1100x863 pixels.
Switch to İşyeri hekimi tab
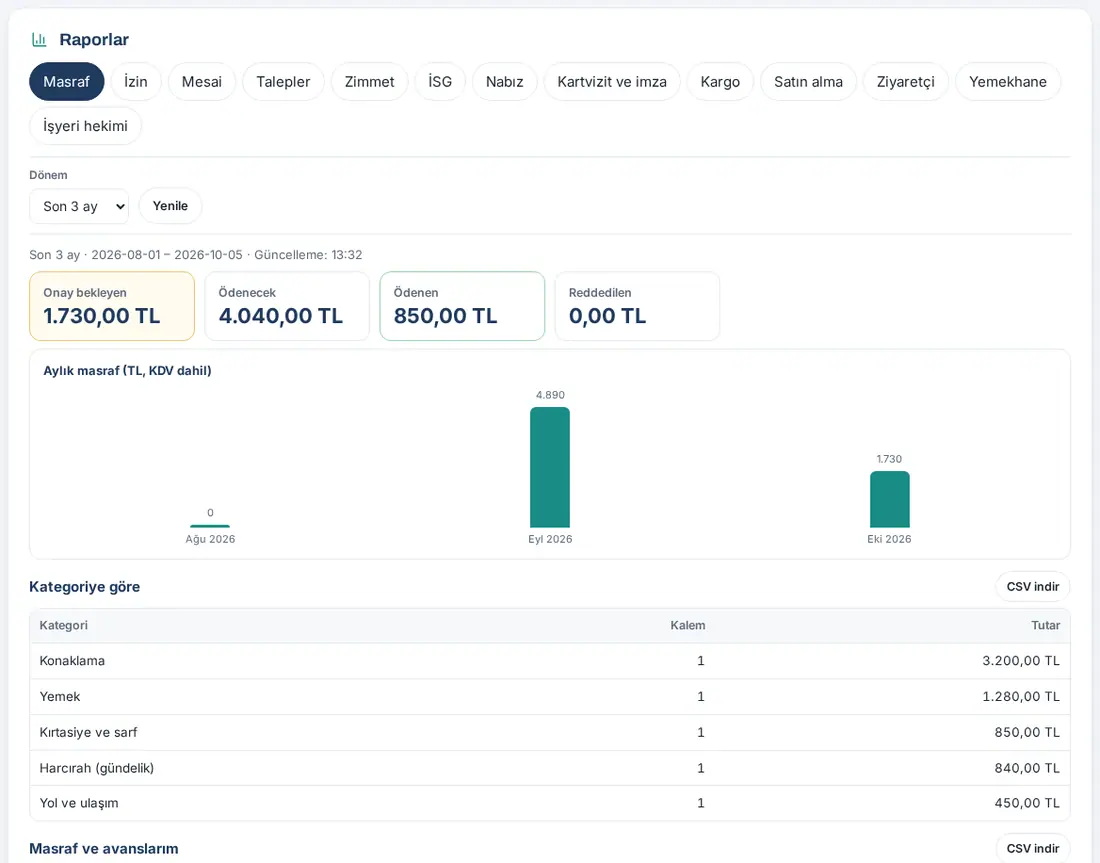click(x=86, y=126)
